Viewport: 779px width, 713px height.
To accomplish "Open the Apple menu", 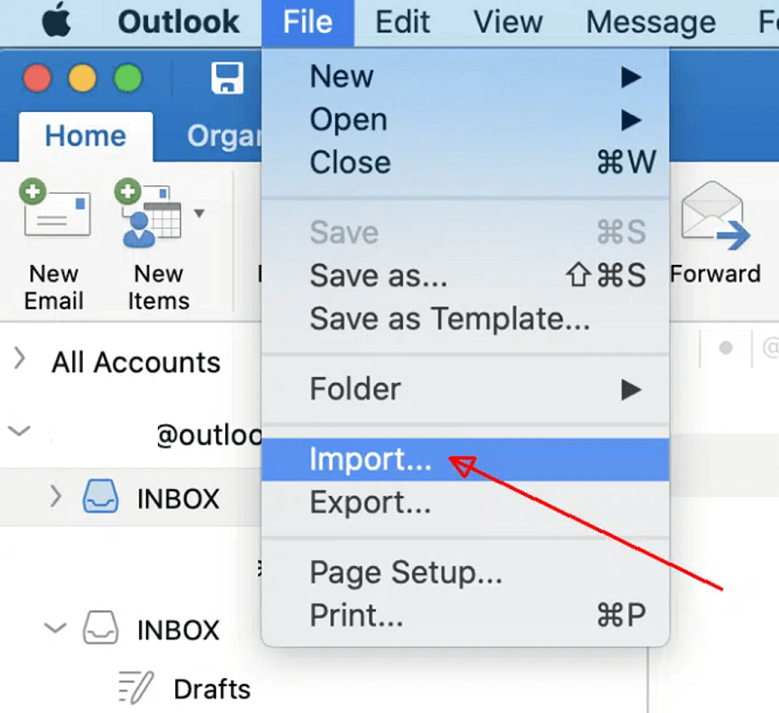I will coord(56,20).
